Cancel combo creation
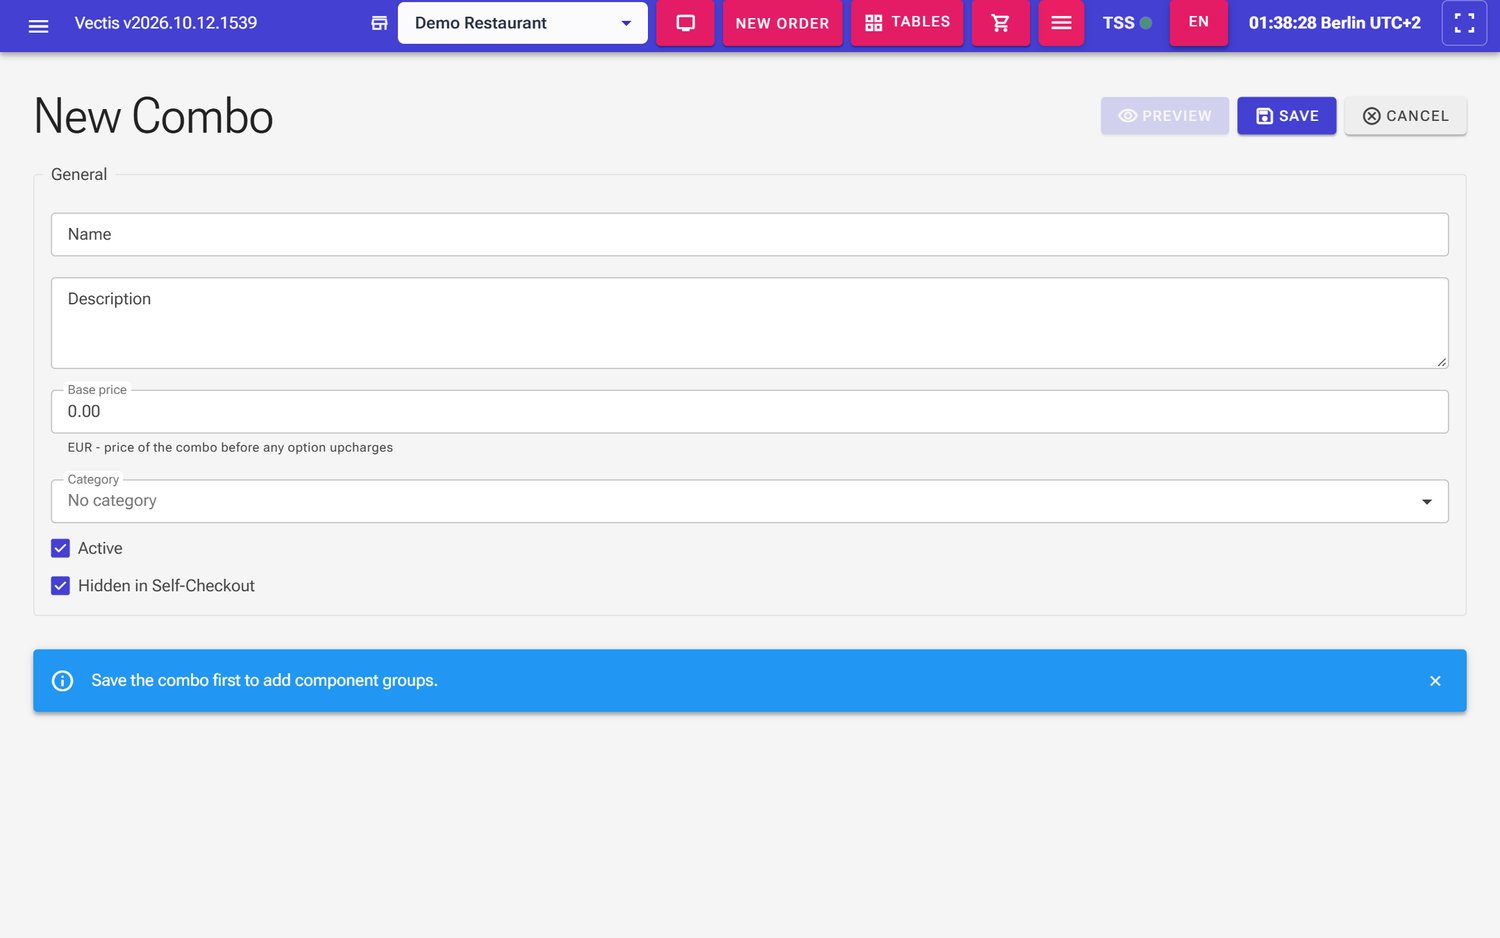 [x=1406, y=116]
